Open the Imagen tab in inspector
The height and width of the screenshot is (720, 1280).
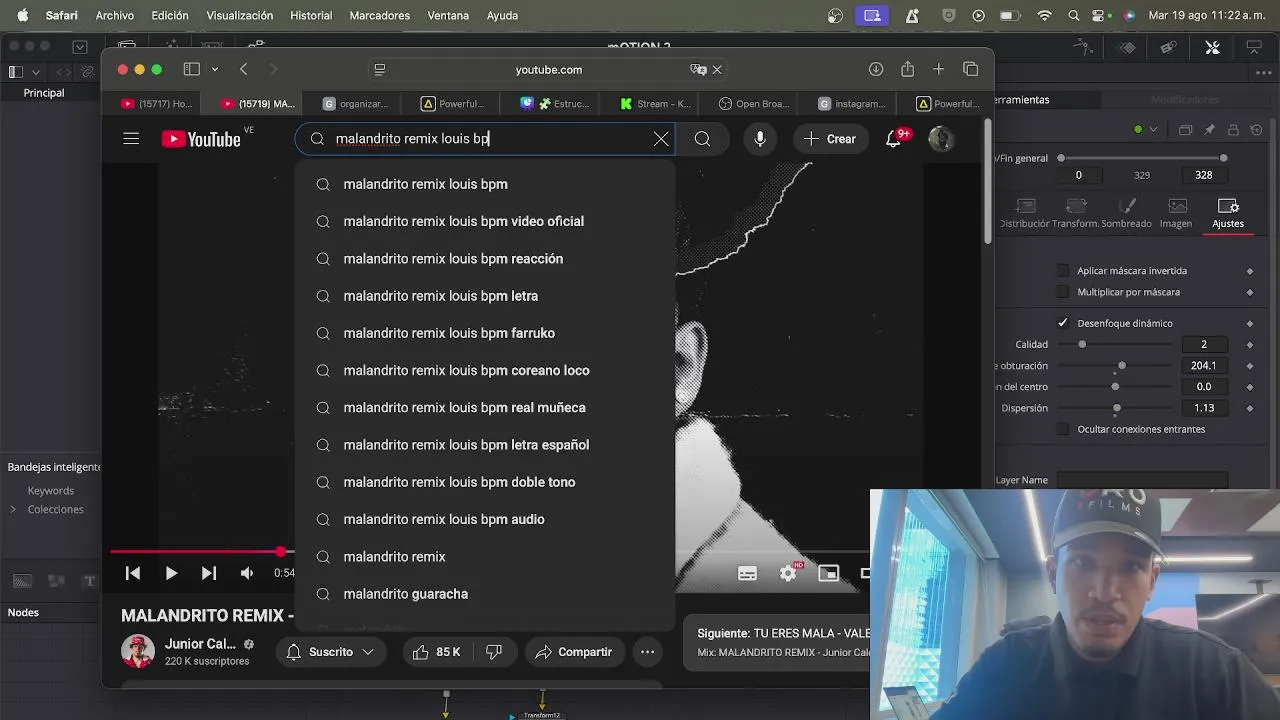tap(1176, 213)
